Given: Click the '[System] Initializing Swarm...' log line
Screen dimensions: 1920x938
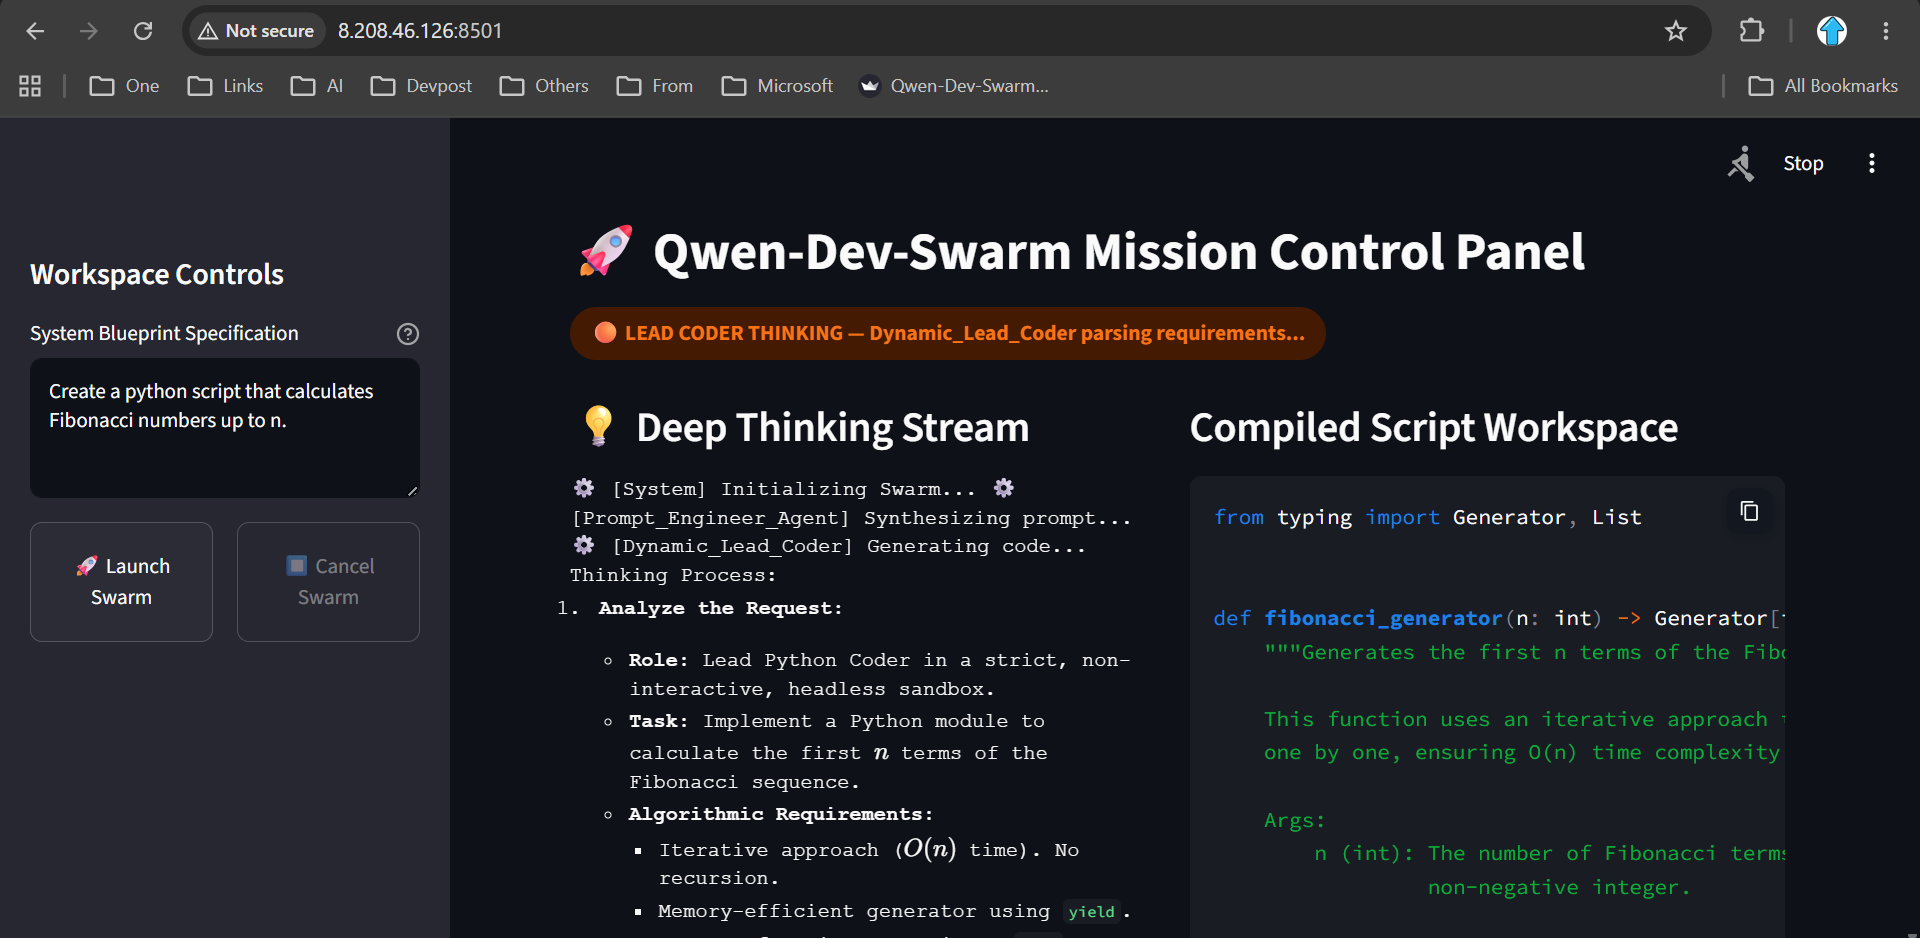Looking at the screenshot, I should (x=794, y=488).
